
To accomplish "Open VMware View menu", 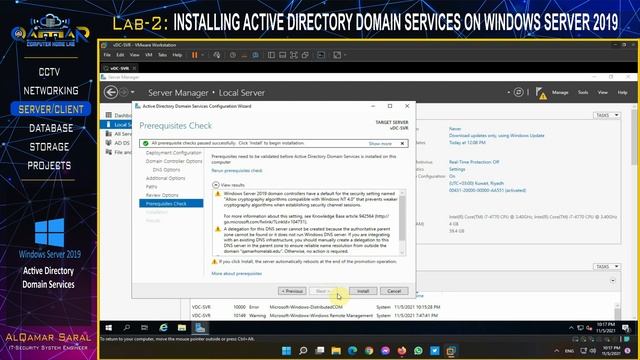I will click(134, 55).
